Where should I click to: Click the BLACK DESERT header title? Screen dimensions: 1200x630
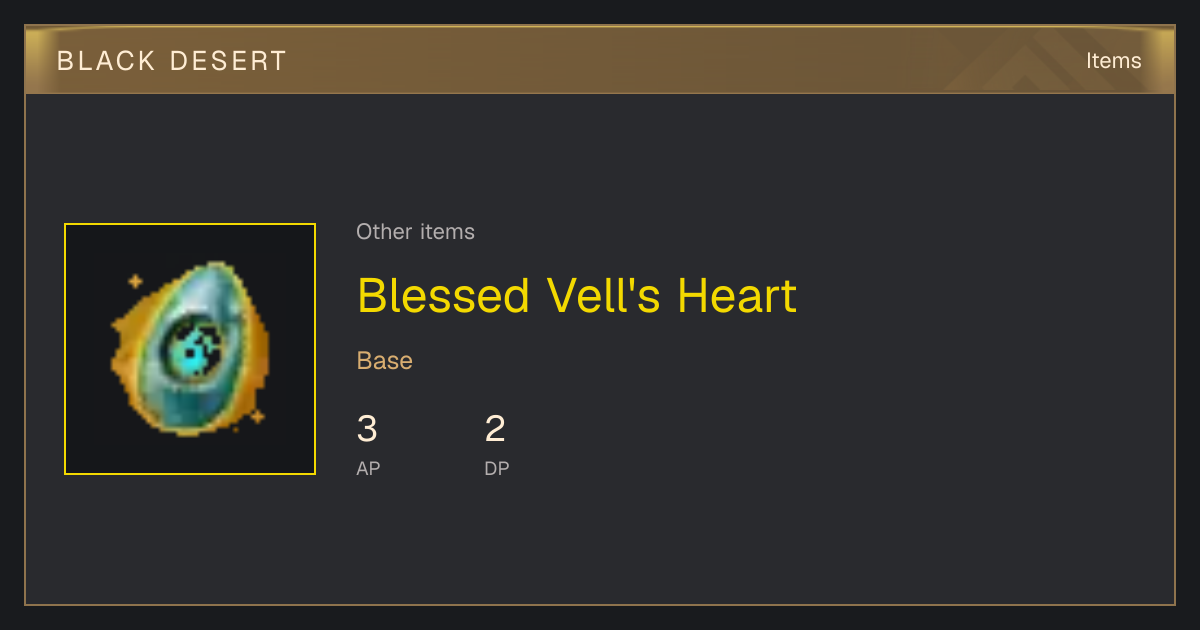tap(172, 61)
